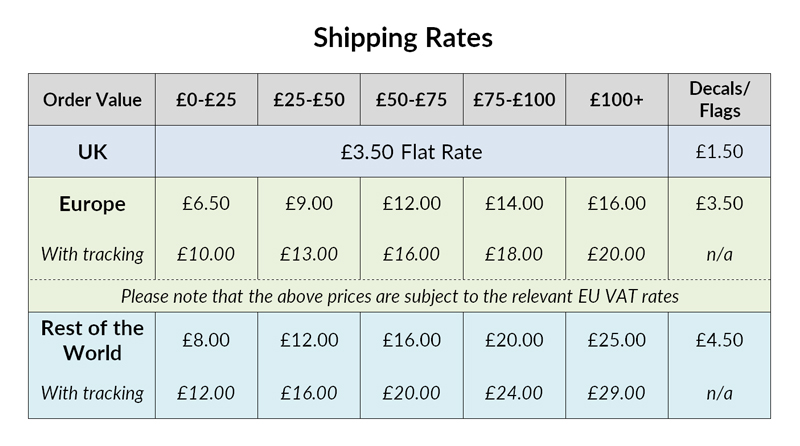Select Europe £6.50 price cell

coord(206,204)
